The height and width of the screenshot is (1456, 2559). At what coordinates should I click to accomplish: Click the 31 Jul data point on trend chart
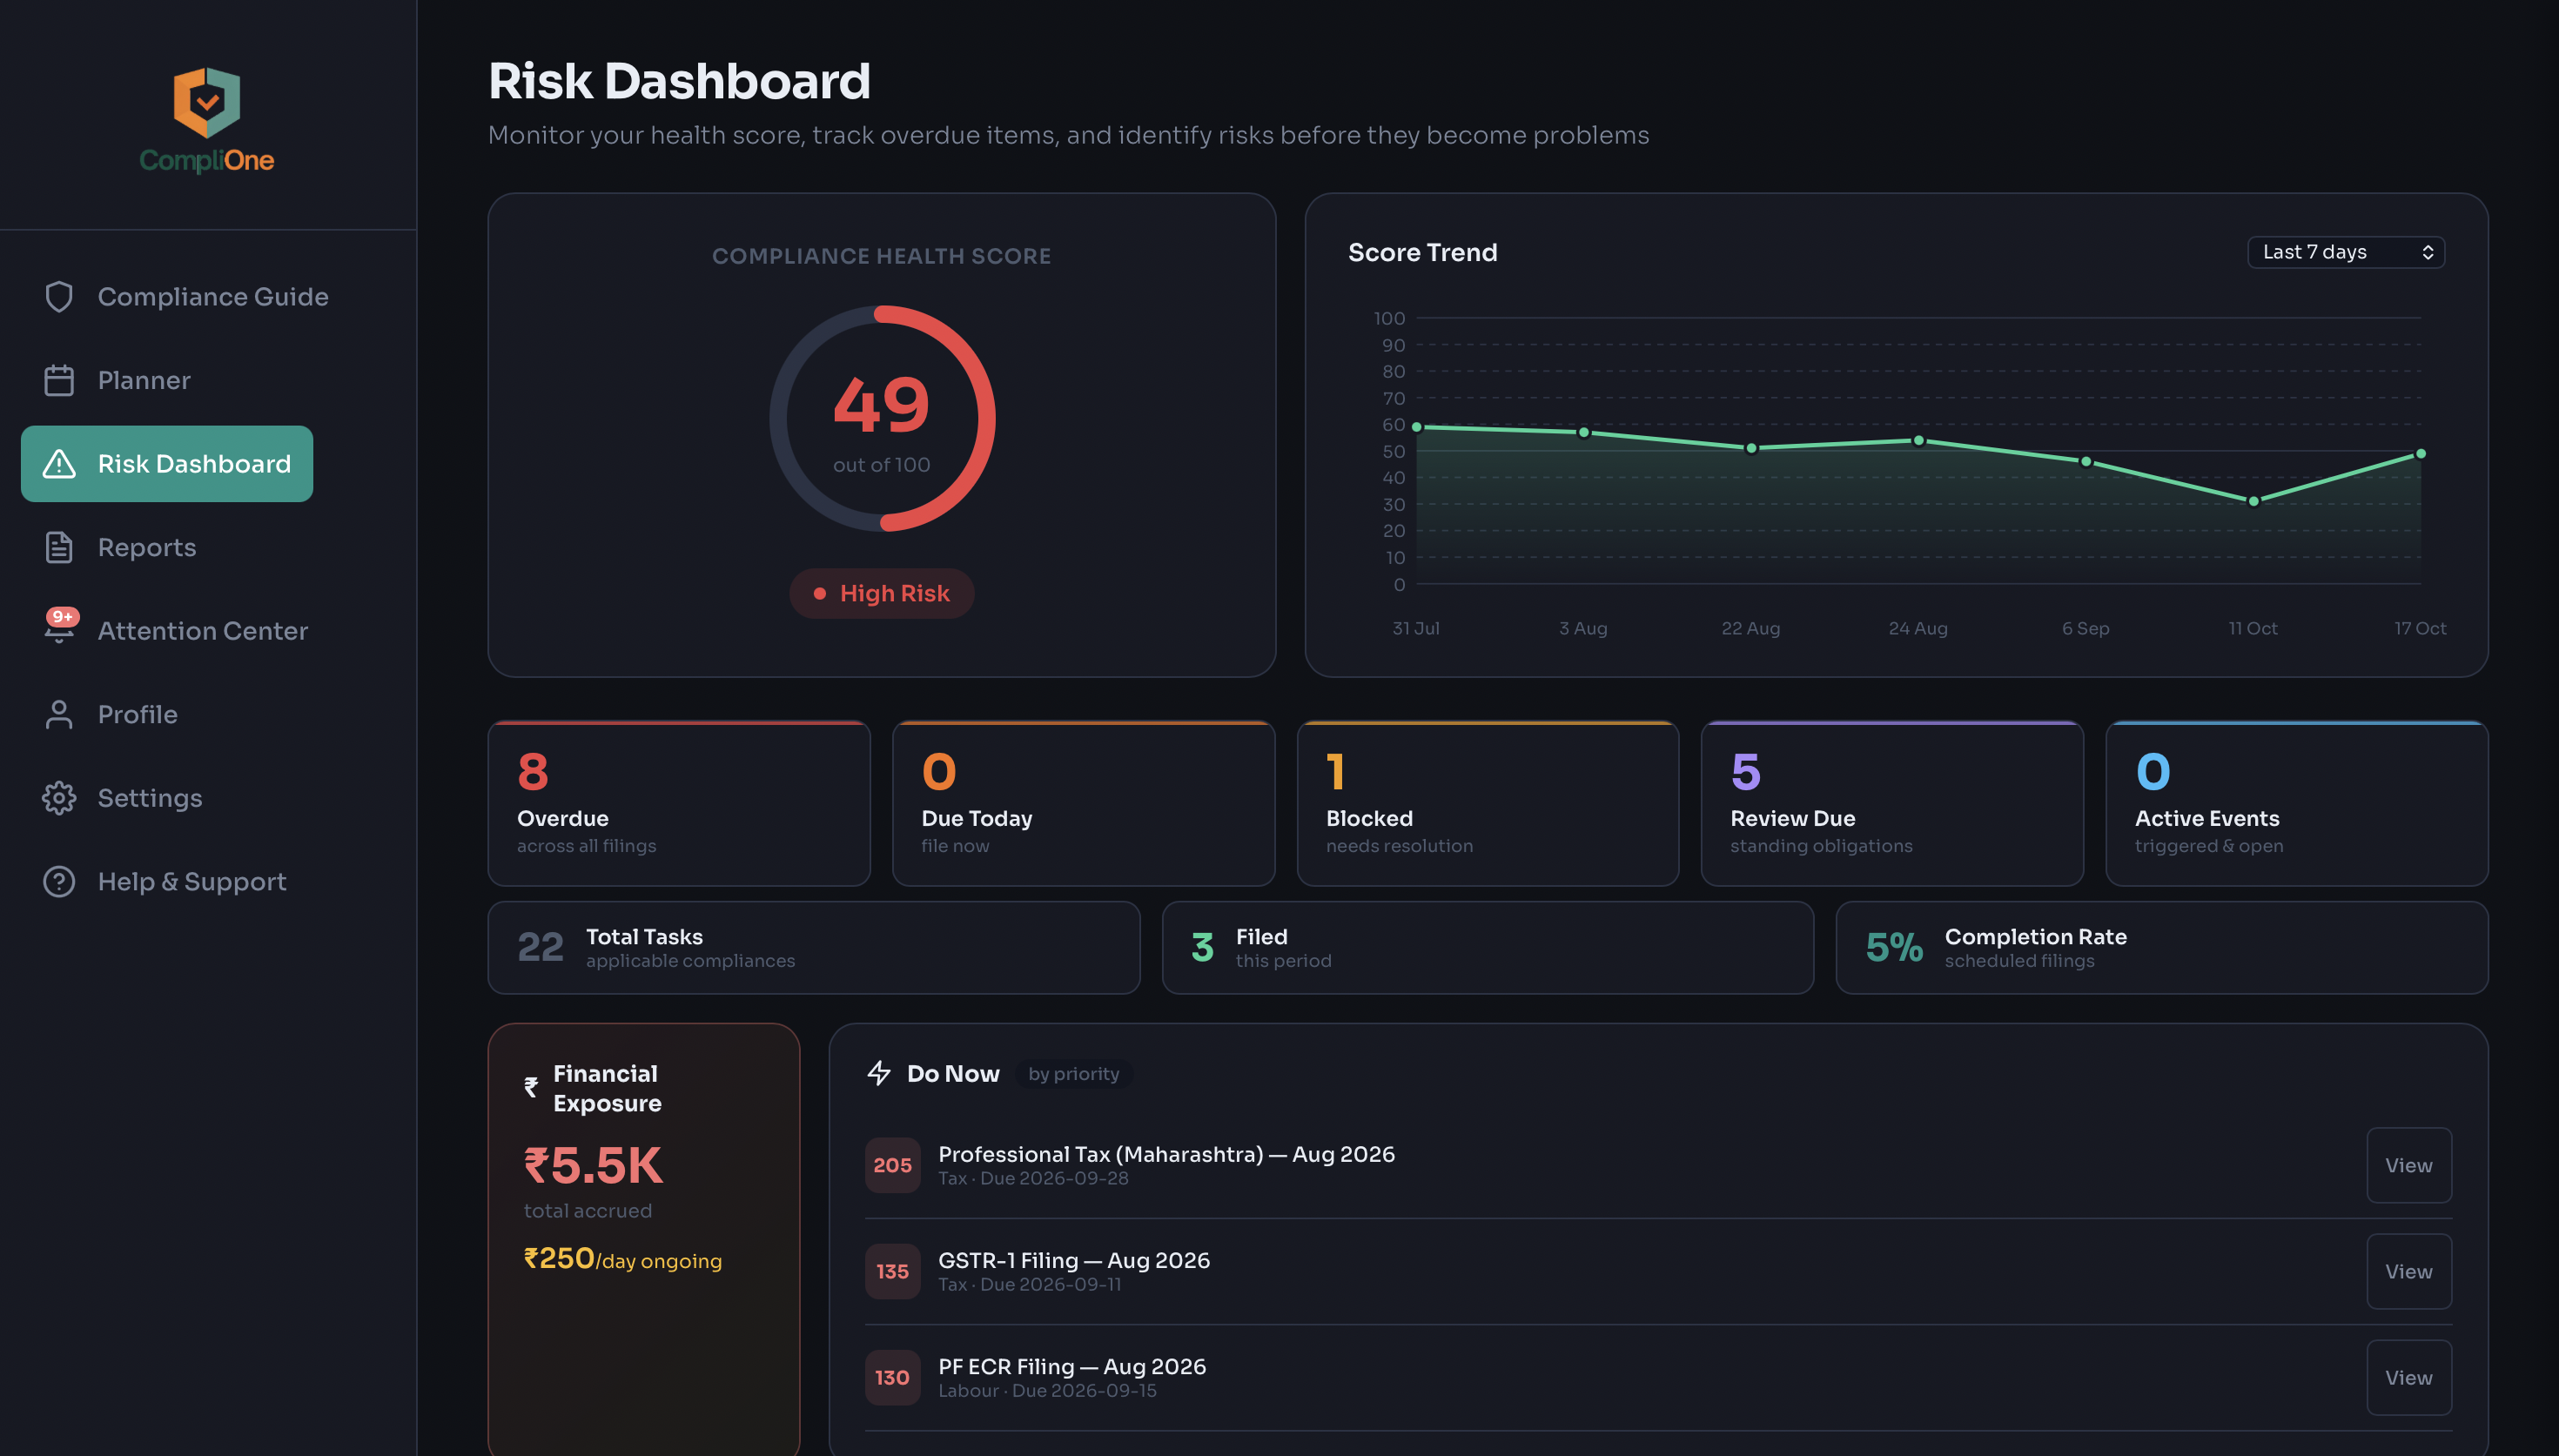point(1416,427)
